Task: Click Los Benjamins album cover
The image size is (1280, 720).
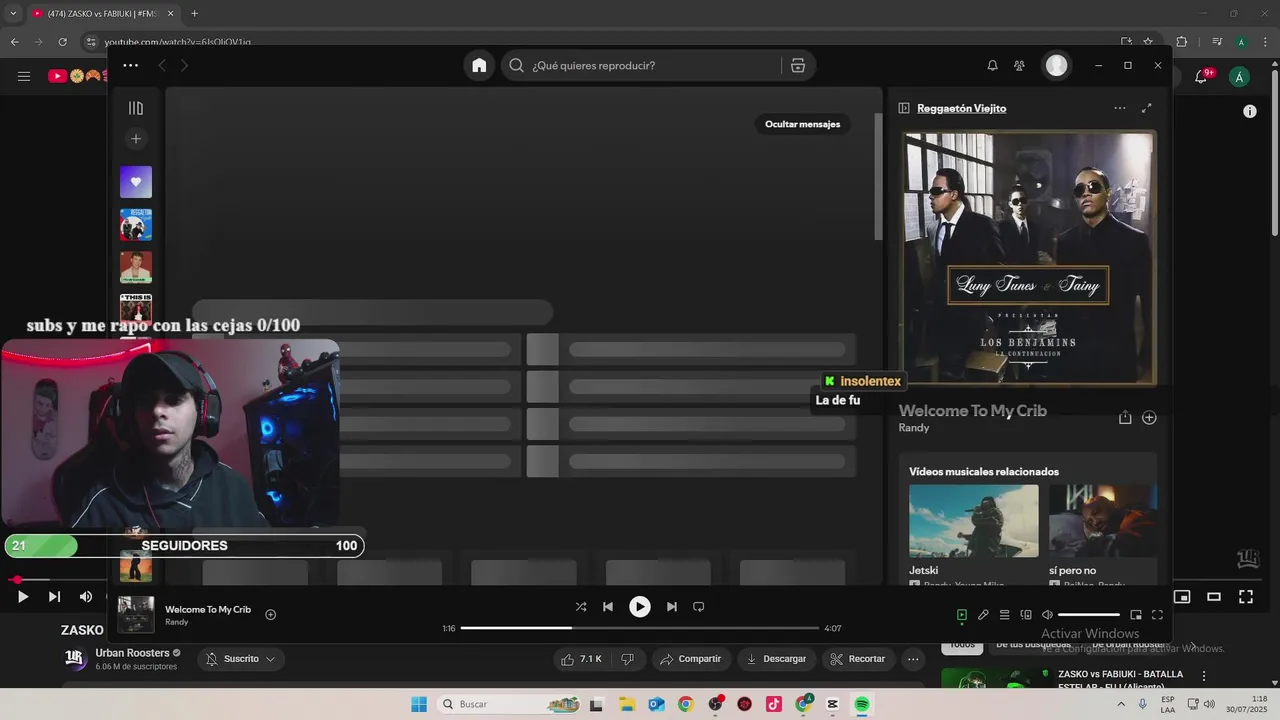Action: coord(1028,257)
